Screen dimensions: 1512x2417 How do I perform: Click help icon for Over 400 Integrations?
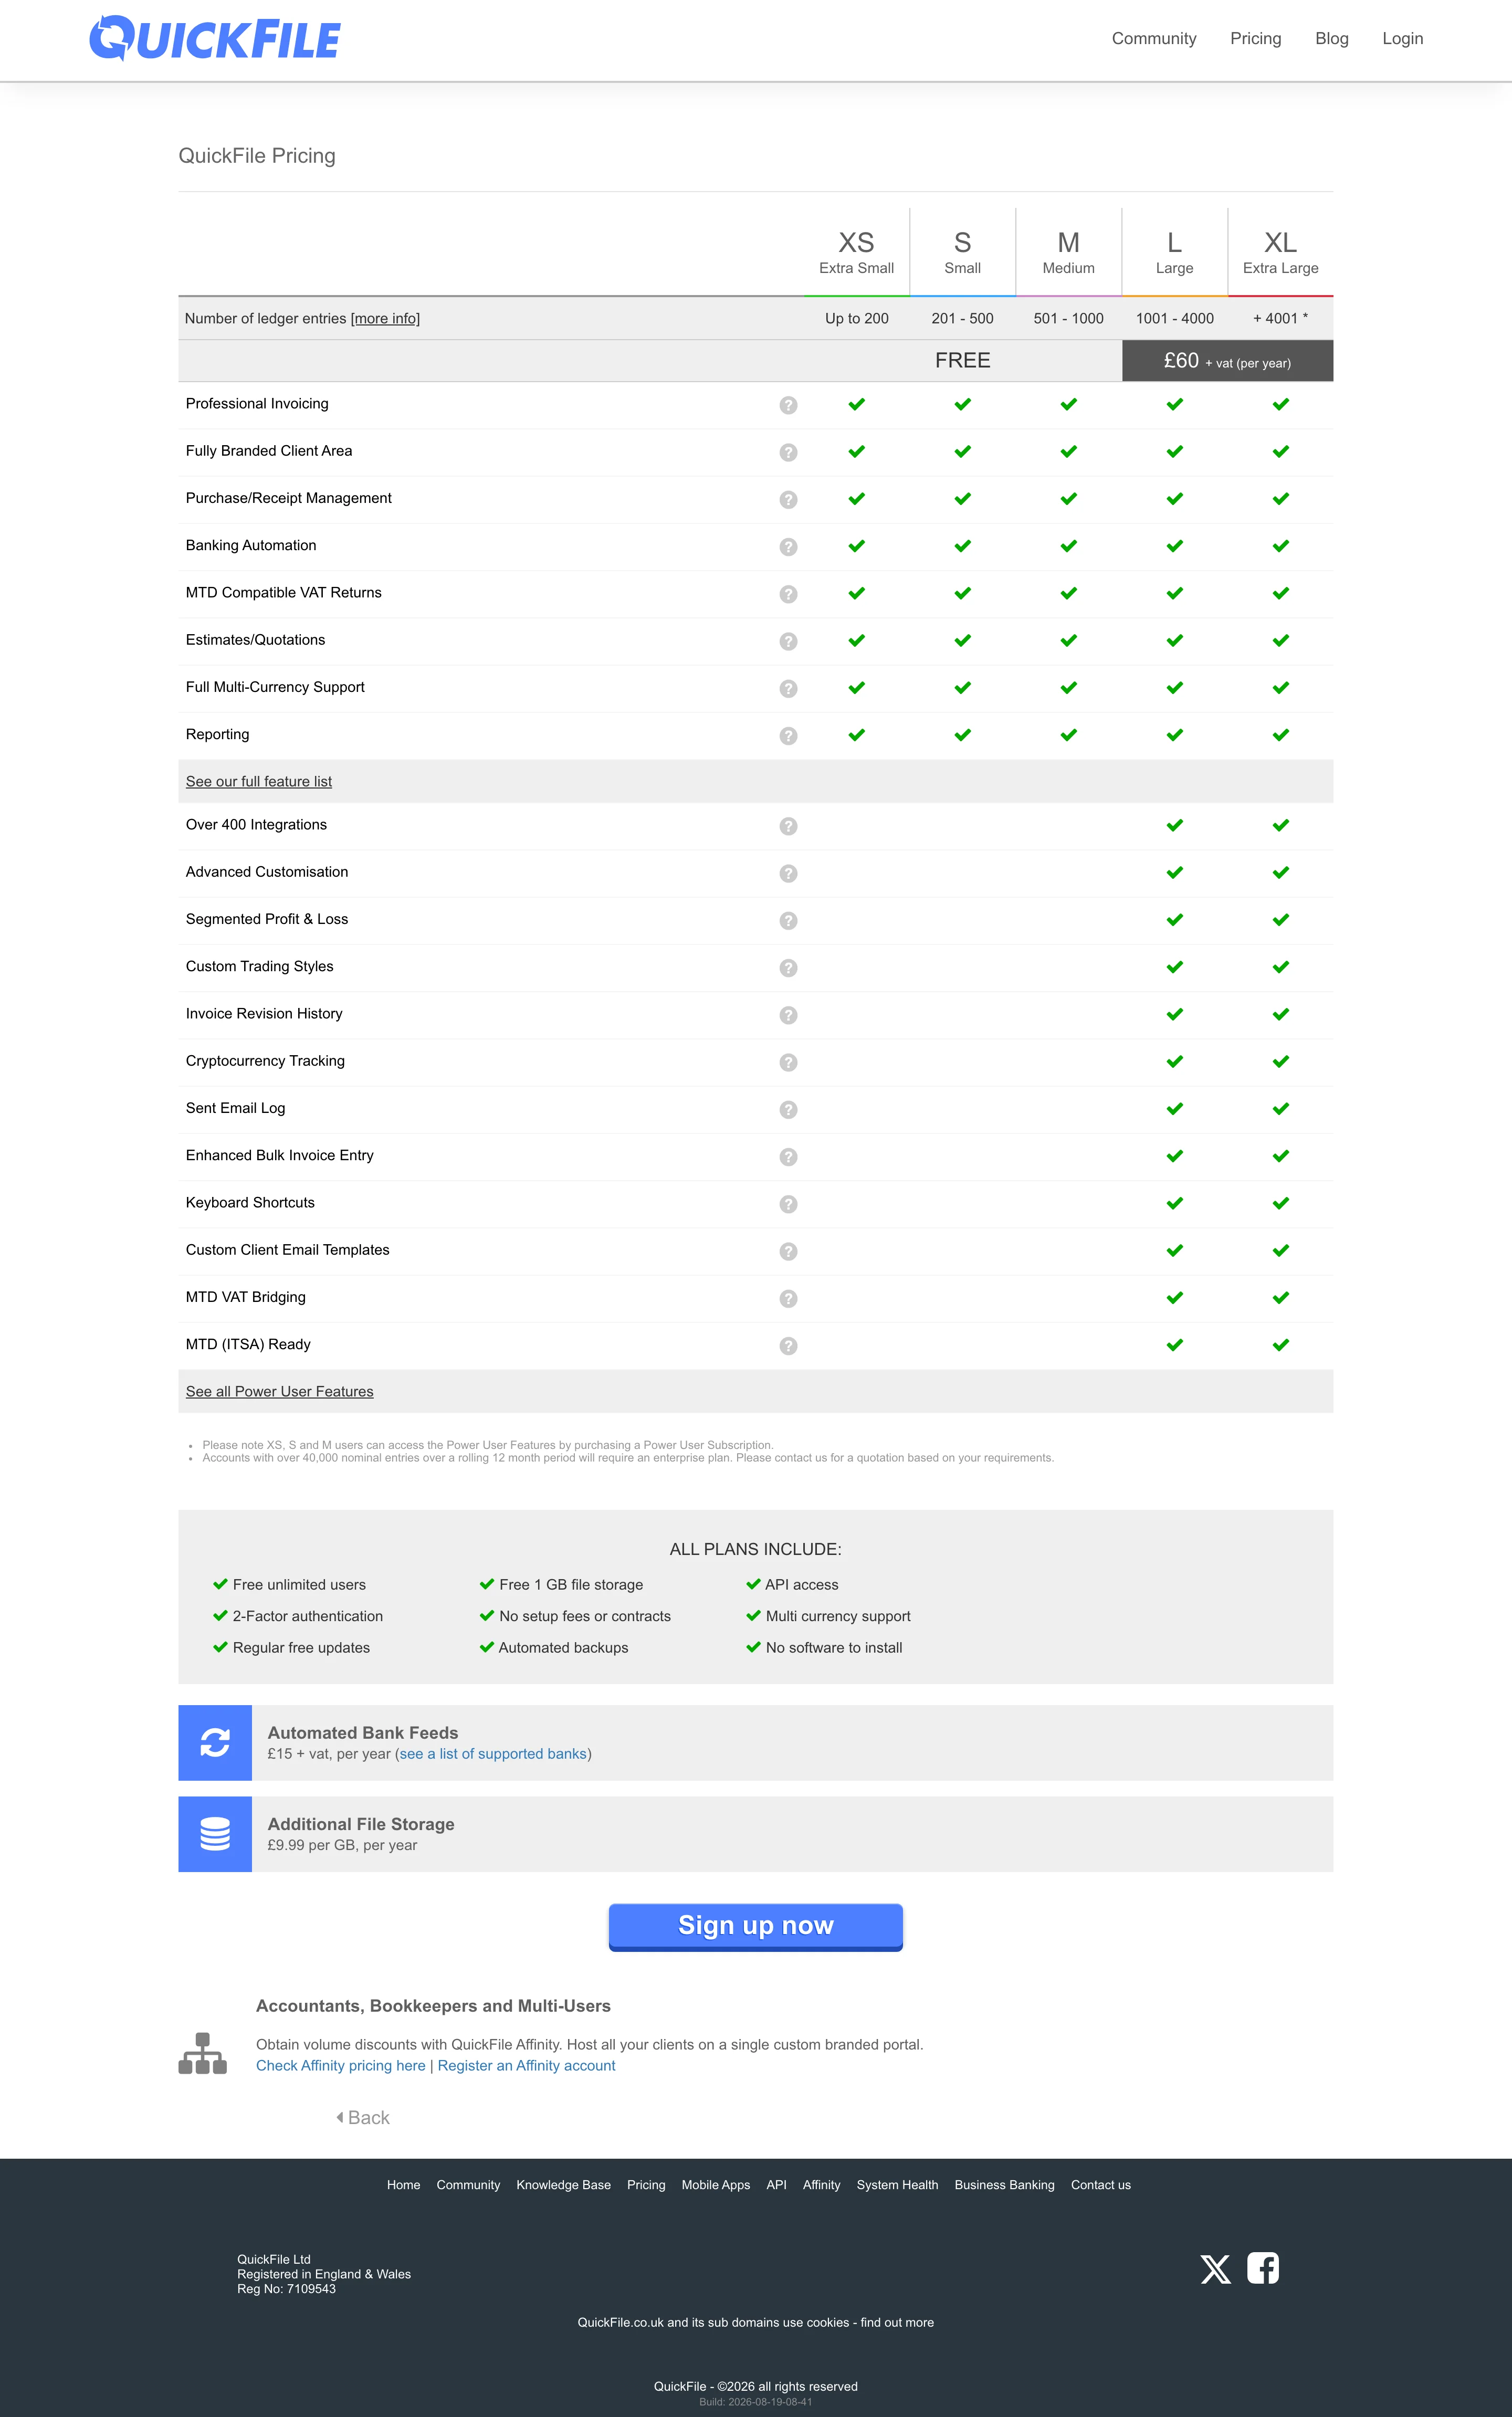[x=788, y=826]
